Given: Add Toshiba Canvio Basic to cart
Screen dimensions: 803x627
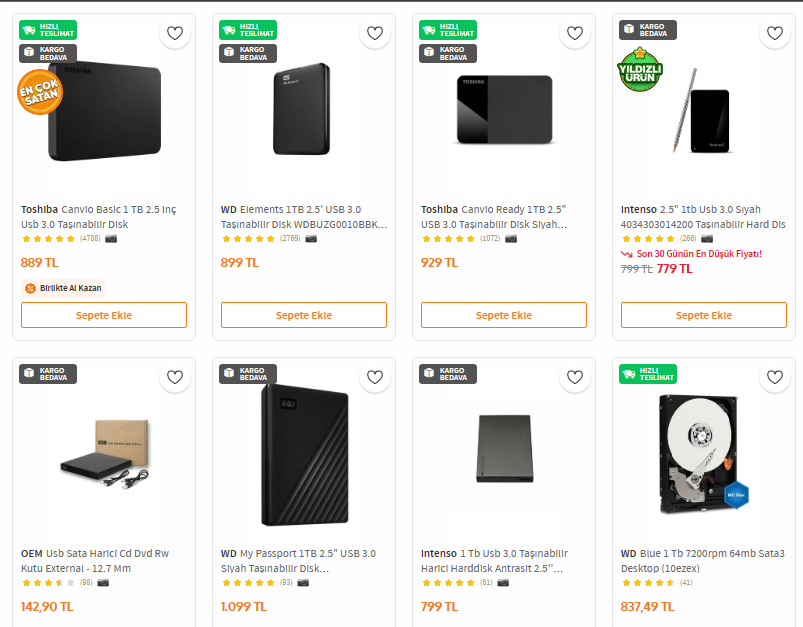Looking at the screenshot, I should click(x=104, y=315).
